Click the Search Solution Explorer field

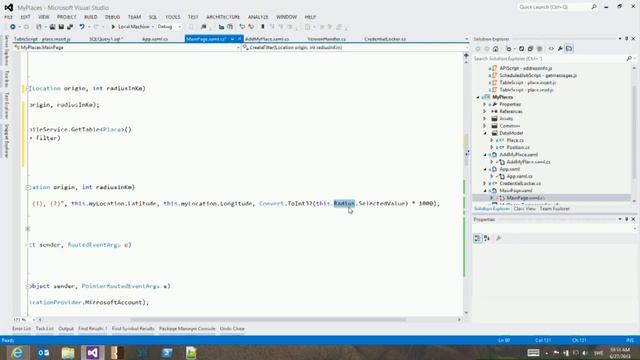point(549,59)
